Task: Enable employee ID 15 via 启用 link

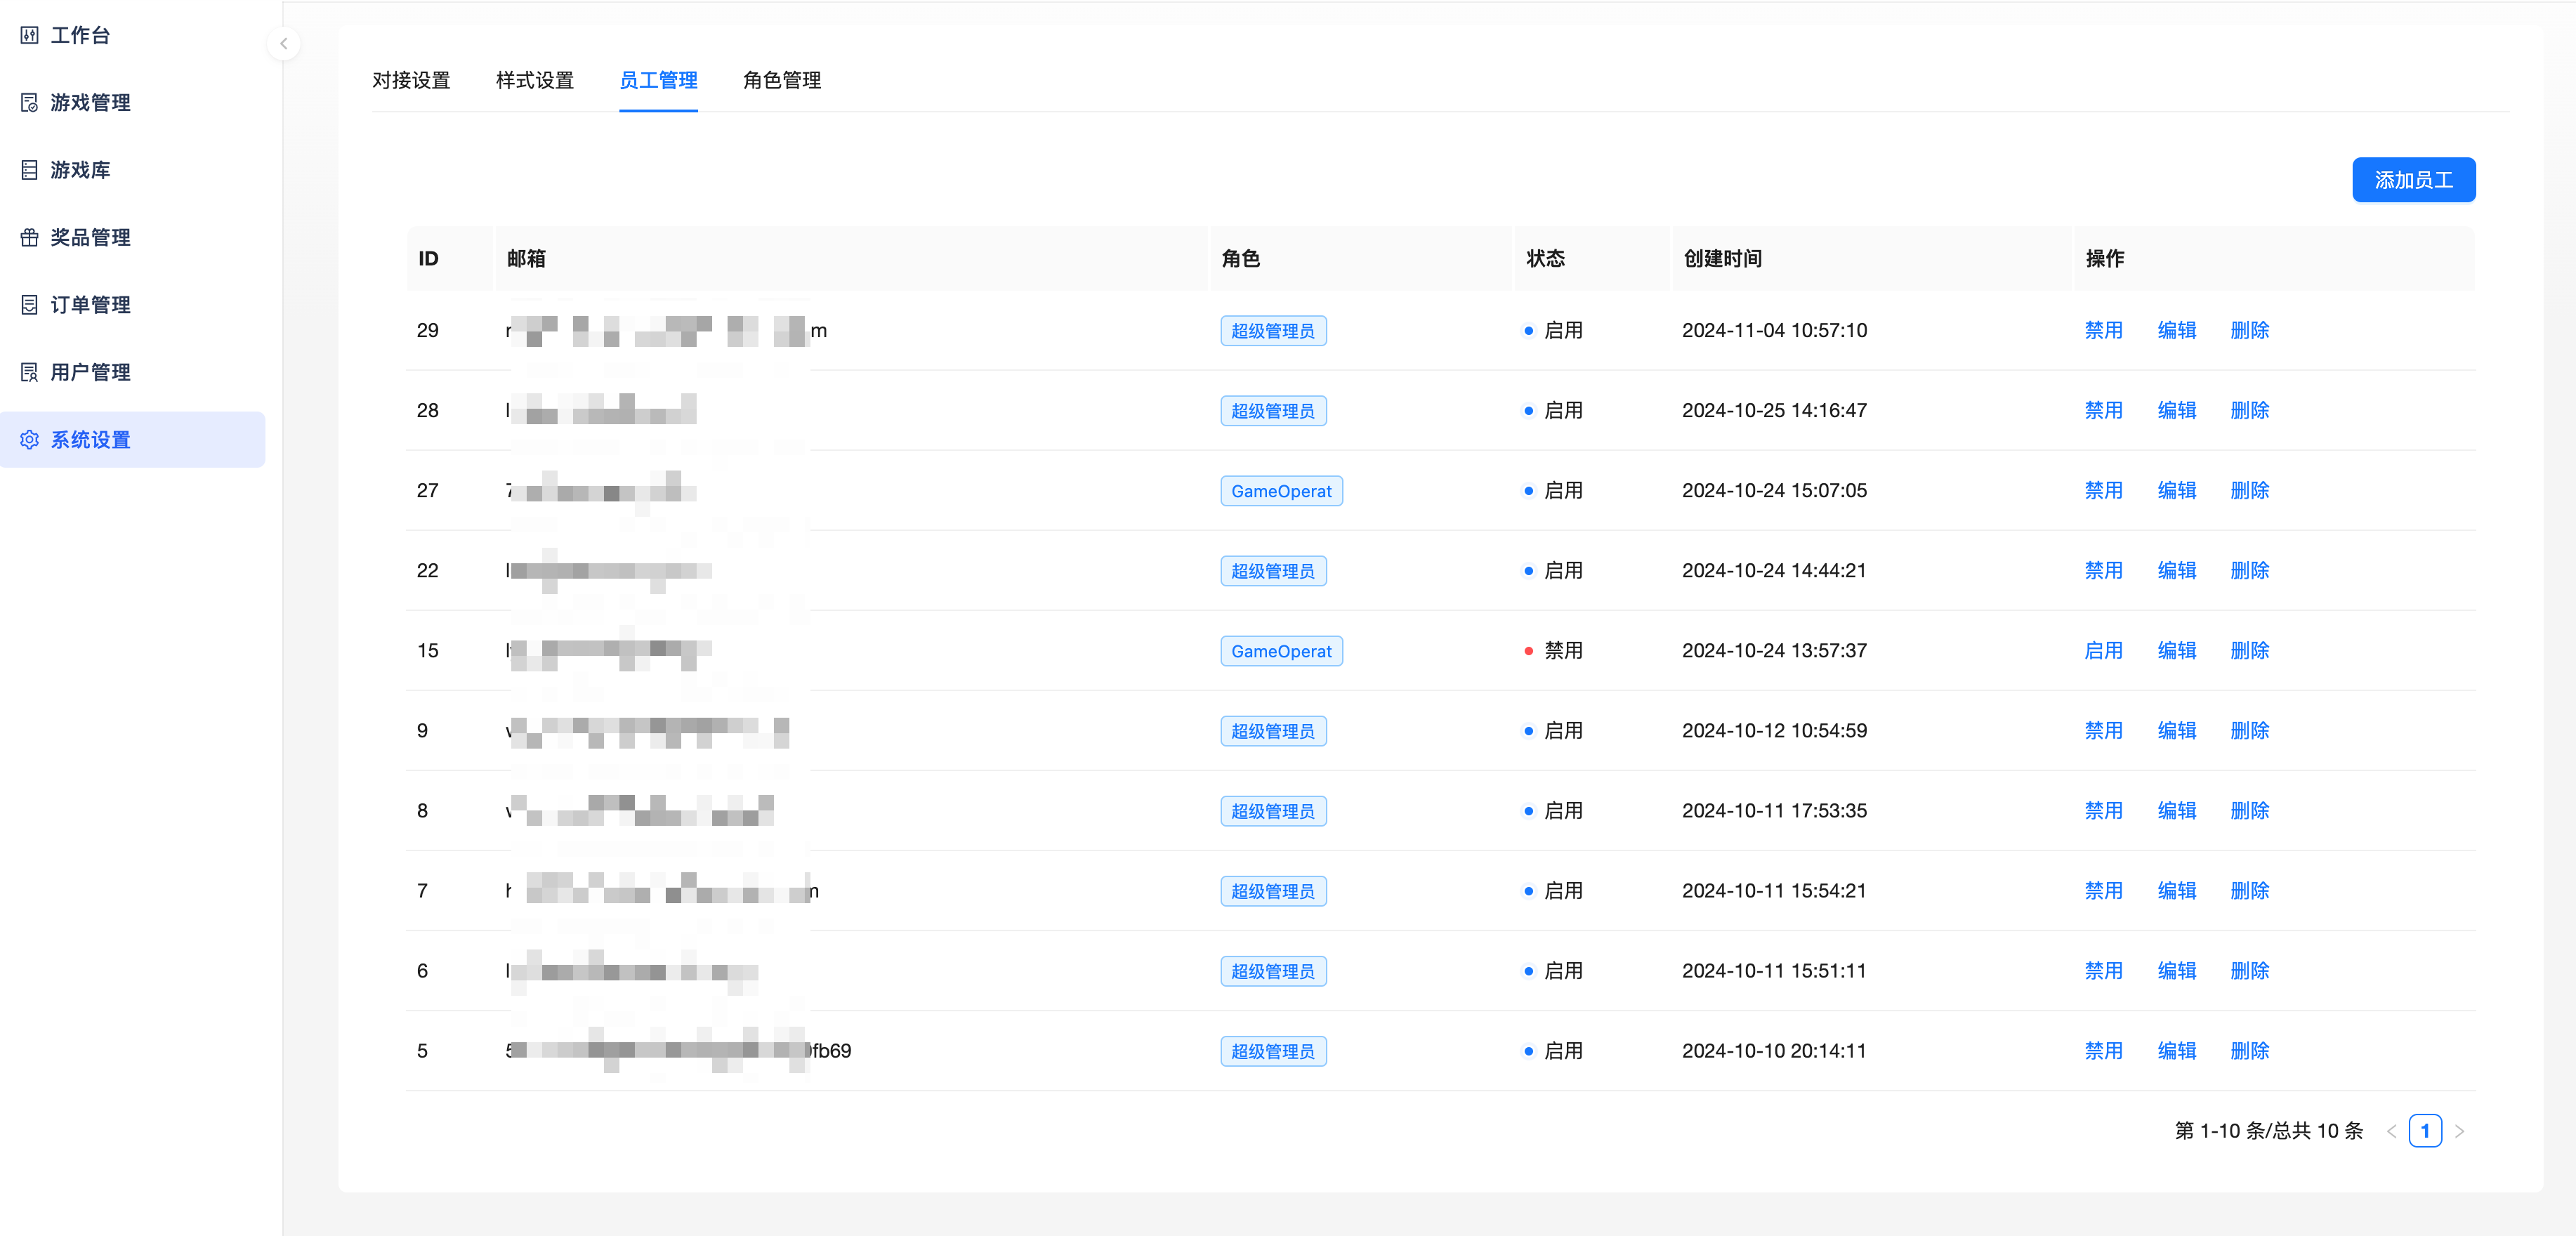Action: click(x=2103, y=650)
